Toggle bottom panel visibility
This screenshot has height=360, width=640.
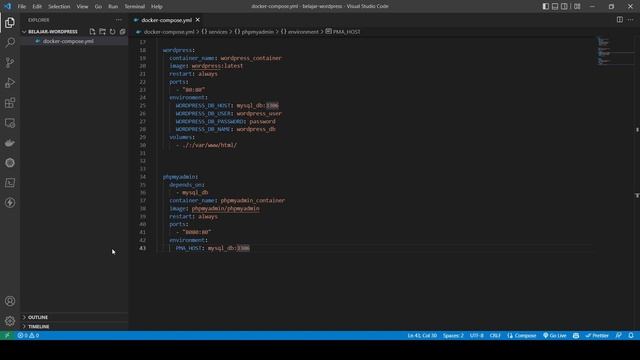(x=555, y=6)
